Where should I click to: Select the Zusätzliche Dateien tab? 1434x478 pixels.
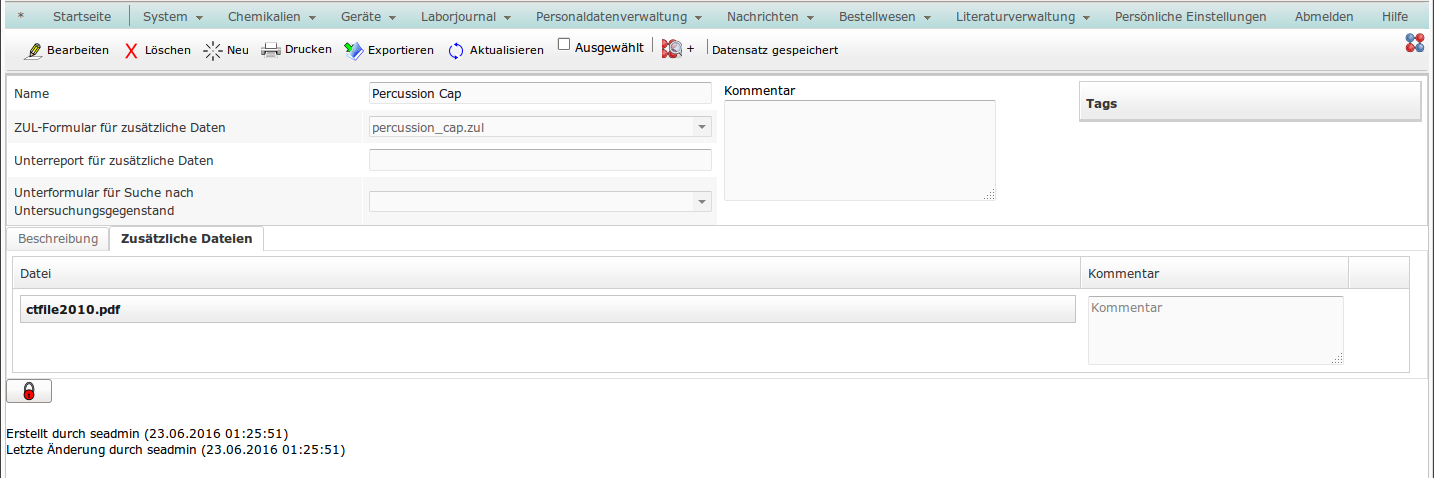(186, 239)
